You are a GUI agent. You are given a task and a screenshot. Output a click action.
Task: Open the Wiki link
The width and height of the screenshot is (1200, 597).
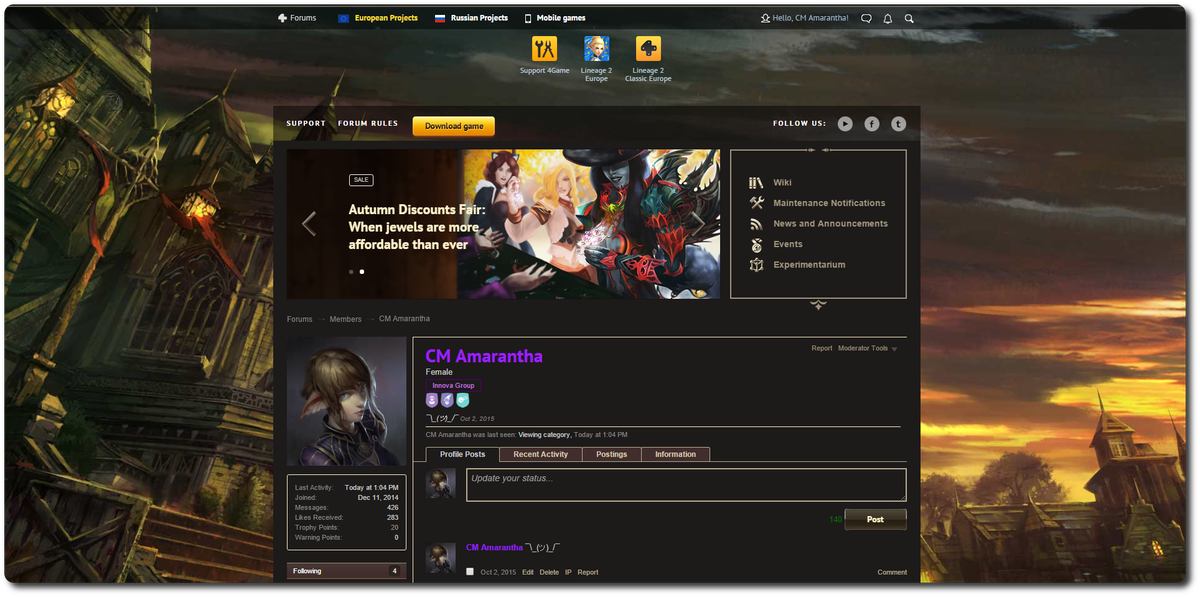782,183
